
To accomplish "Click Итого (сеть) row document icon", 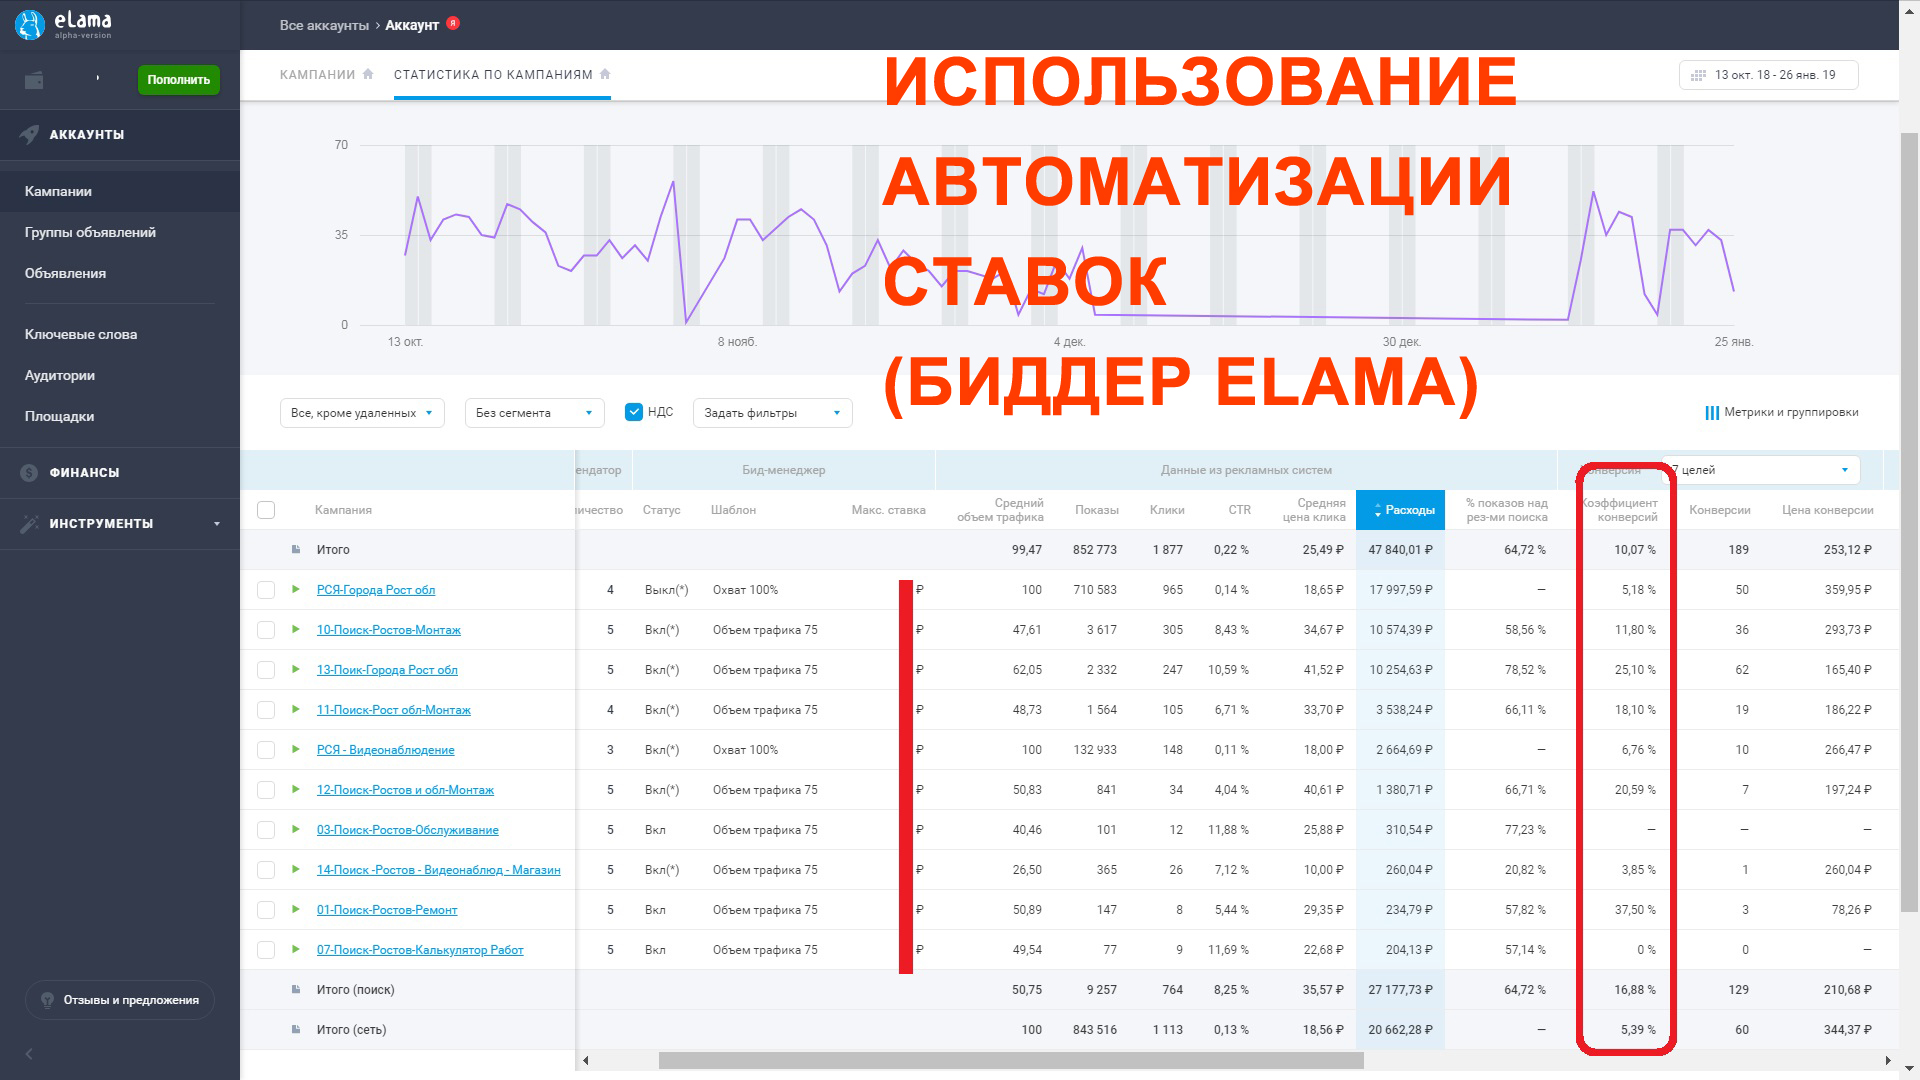I will point(296,1029).
